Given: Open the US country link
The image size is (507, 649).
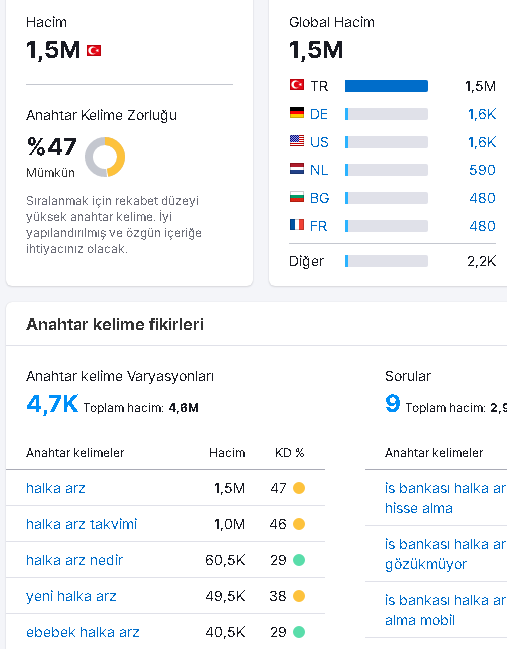Looking at the screenshot, I should (319, 142).
